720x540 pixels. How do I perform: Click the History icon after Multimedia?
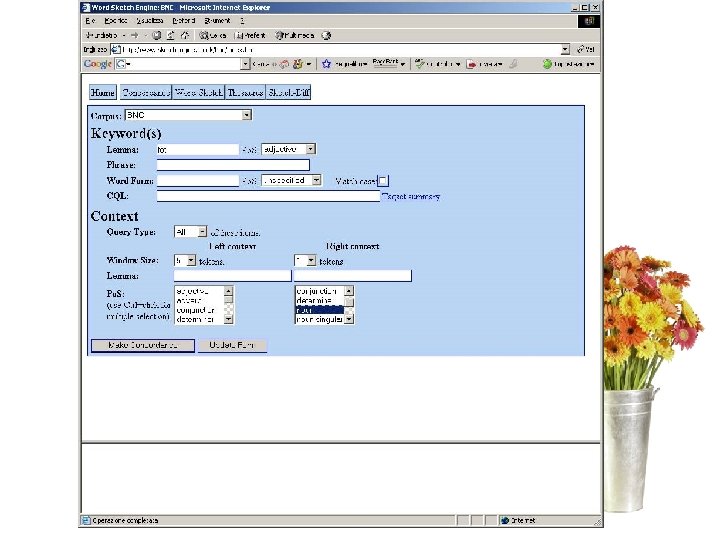click(x=326, y=35)
